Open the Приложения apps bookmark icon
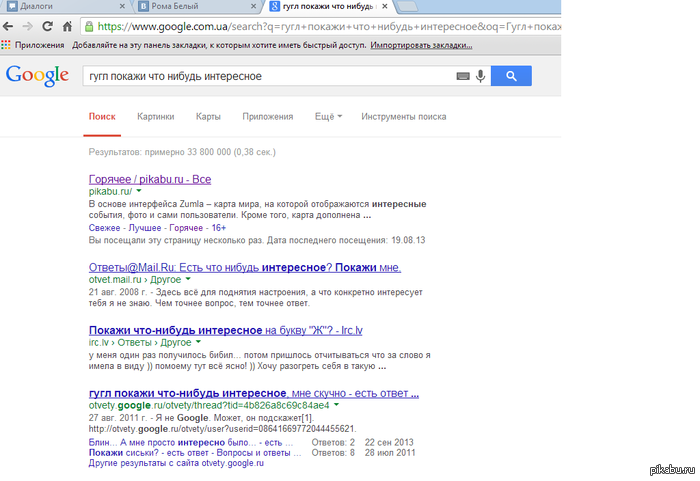The image size is (700, 481). tap(8, 45)
